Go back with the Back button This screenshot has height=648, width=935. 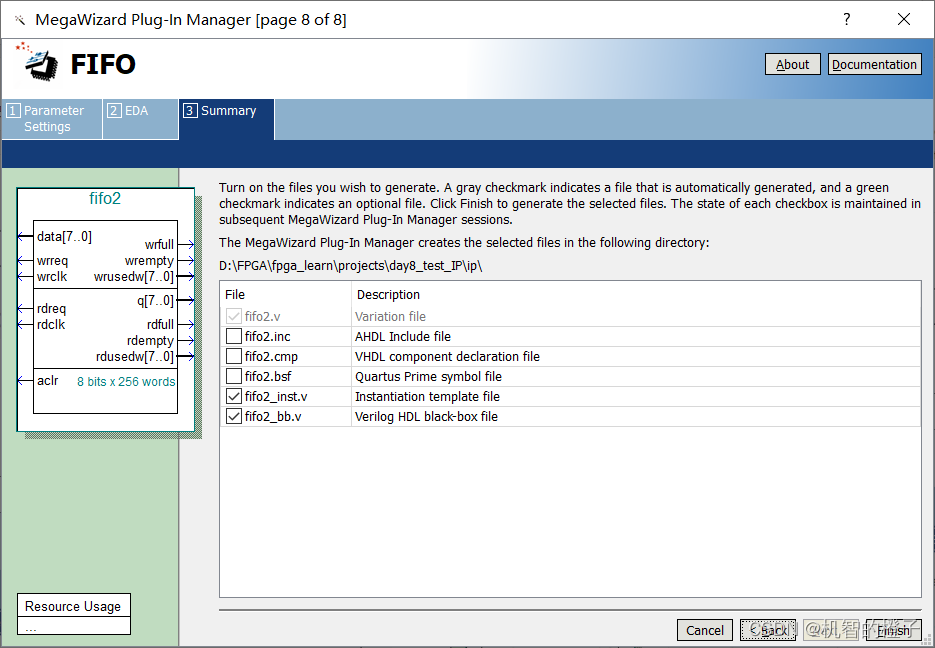pos(768,630)
